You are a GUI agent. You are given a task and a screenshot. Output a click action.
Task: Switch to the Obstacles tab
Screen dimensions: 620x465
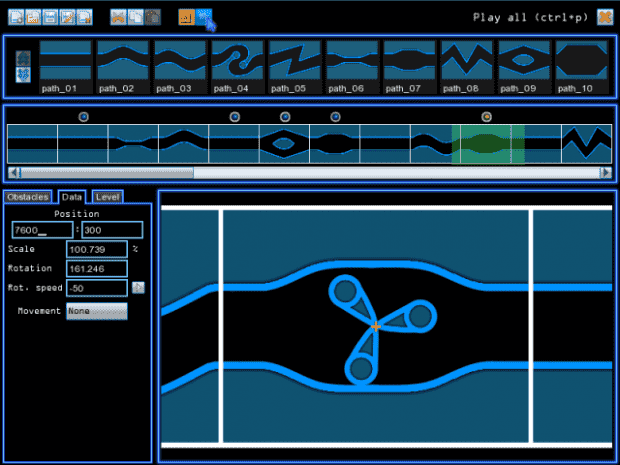pyautogui.click(x=27, y=197)
